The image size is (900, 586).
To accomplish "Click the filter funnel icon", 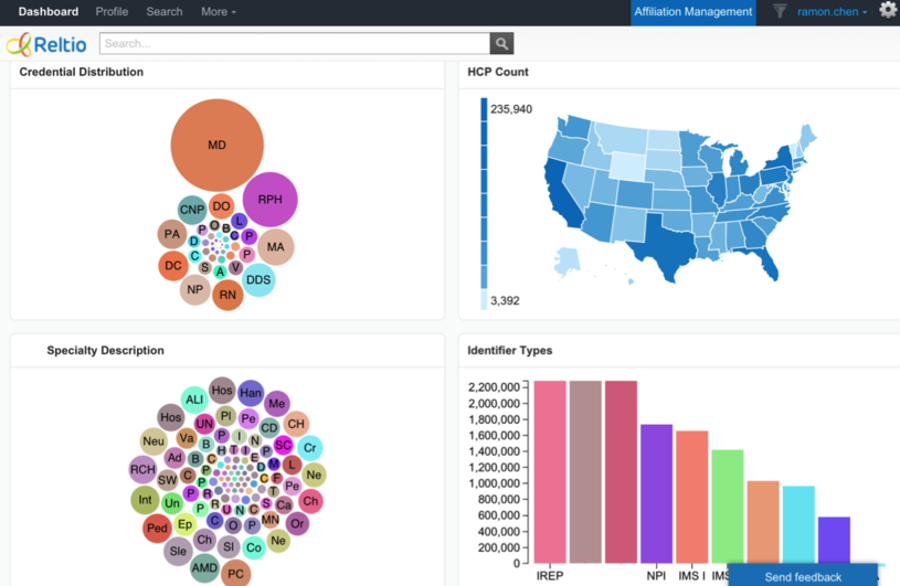I will [x=779, y=12].
